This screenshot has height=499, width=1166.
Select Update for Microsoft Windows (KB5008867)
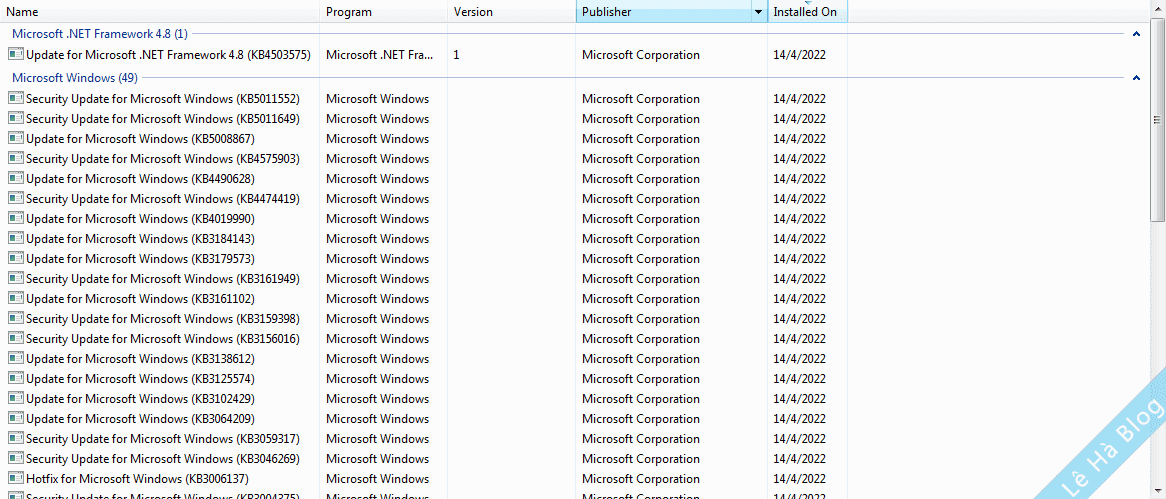pos(141,138)
